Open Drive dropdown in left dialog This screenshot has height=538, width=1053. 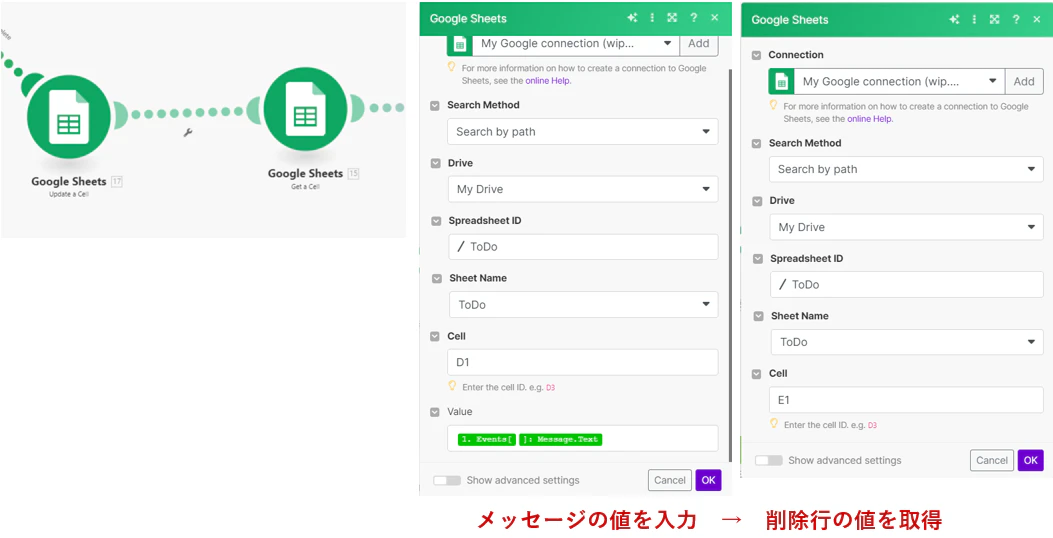[583, 189]
